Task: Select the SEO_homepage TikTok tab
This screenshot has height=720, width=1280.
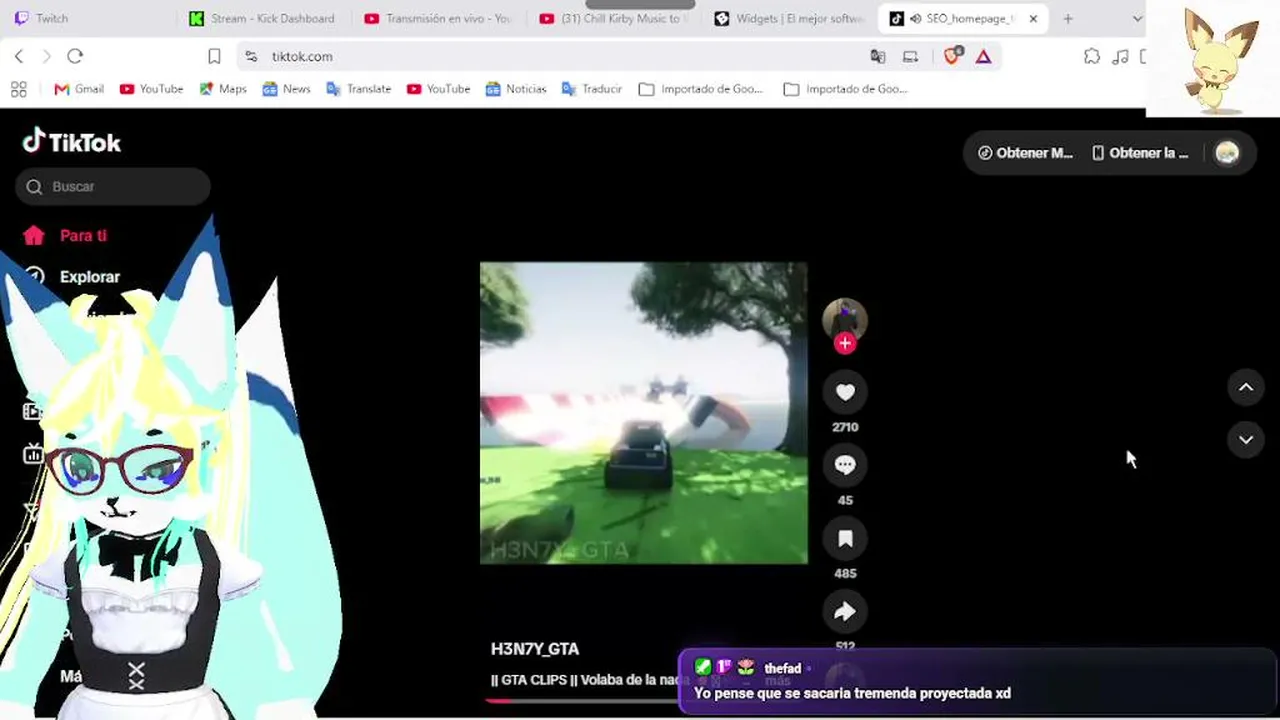Action: 963,19
